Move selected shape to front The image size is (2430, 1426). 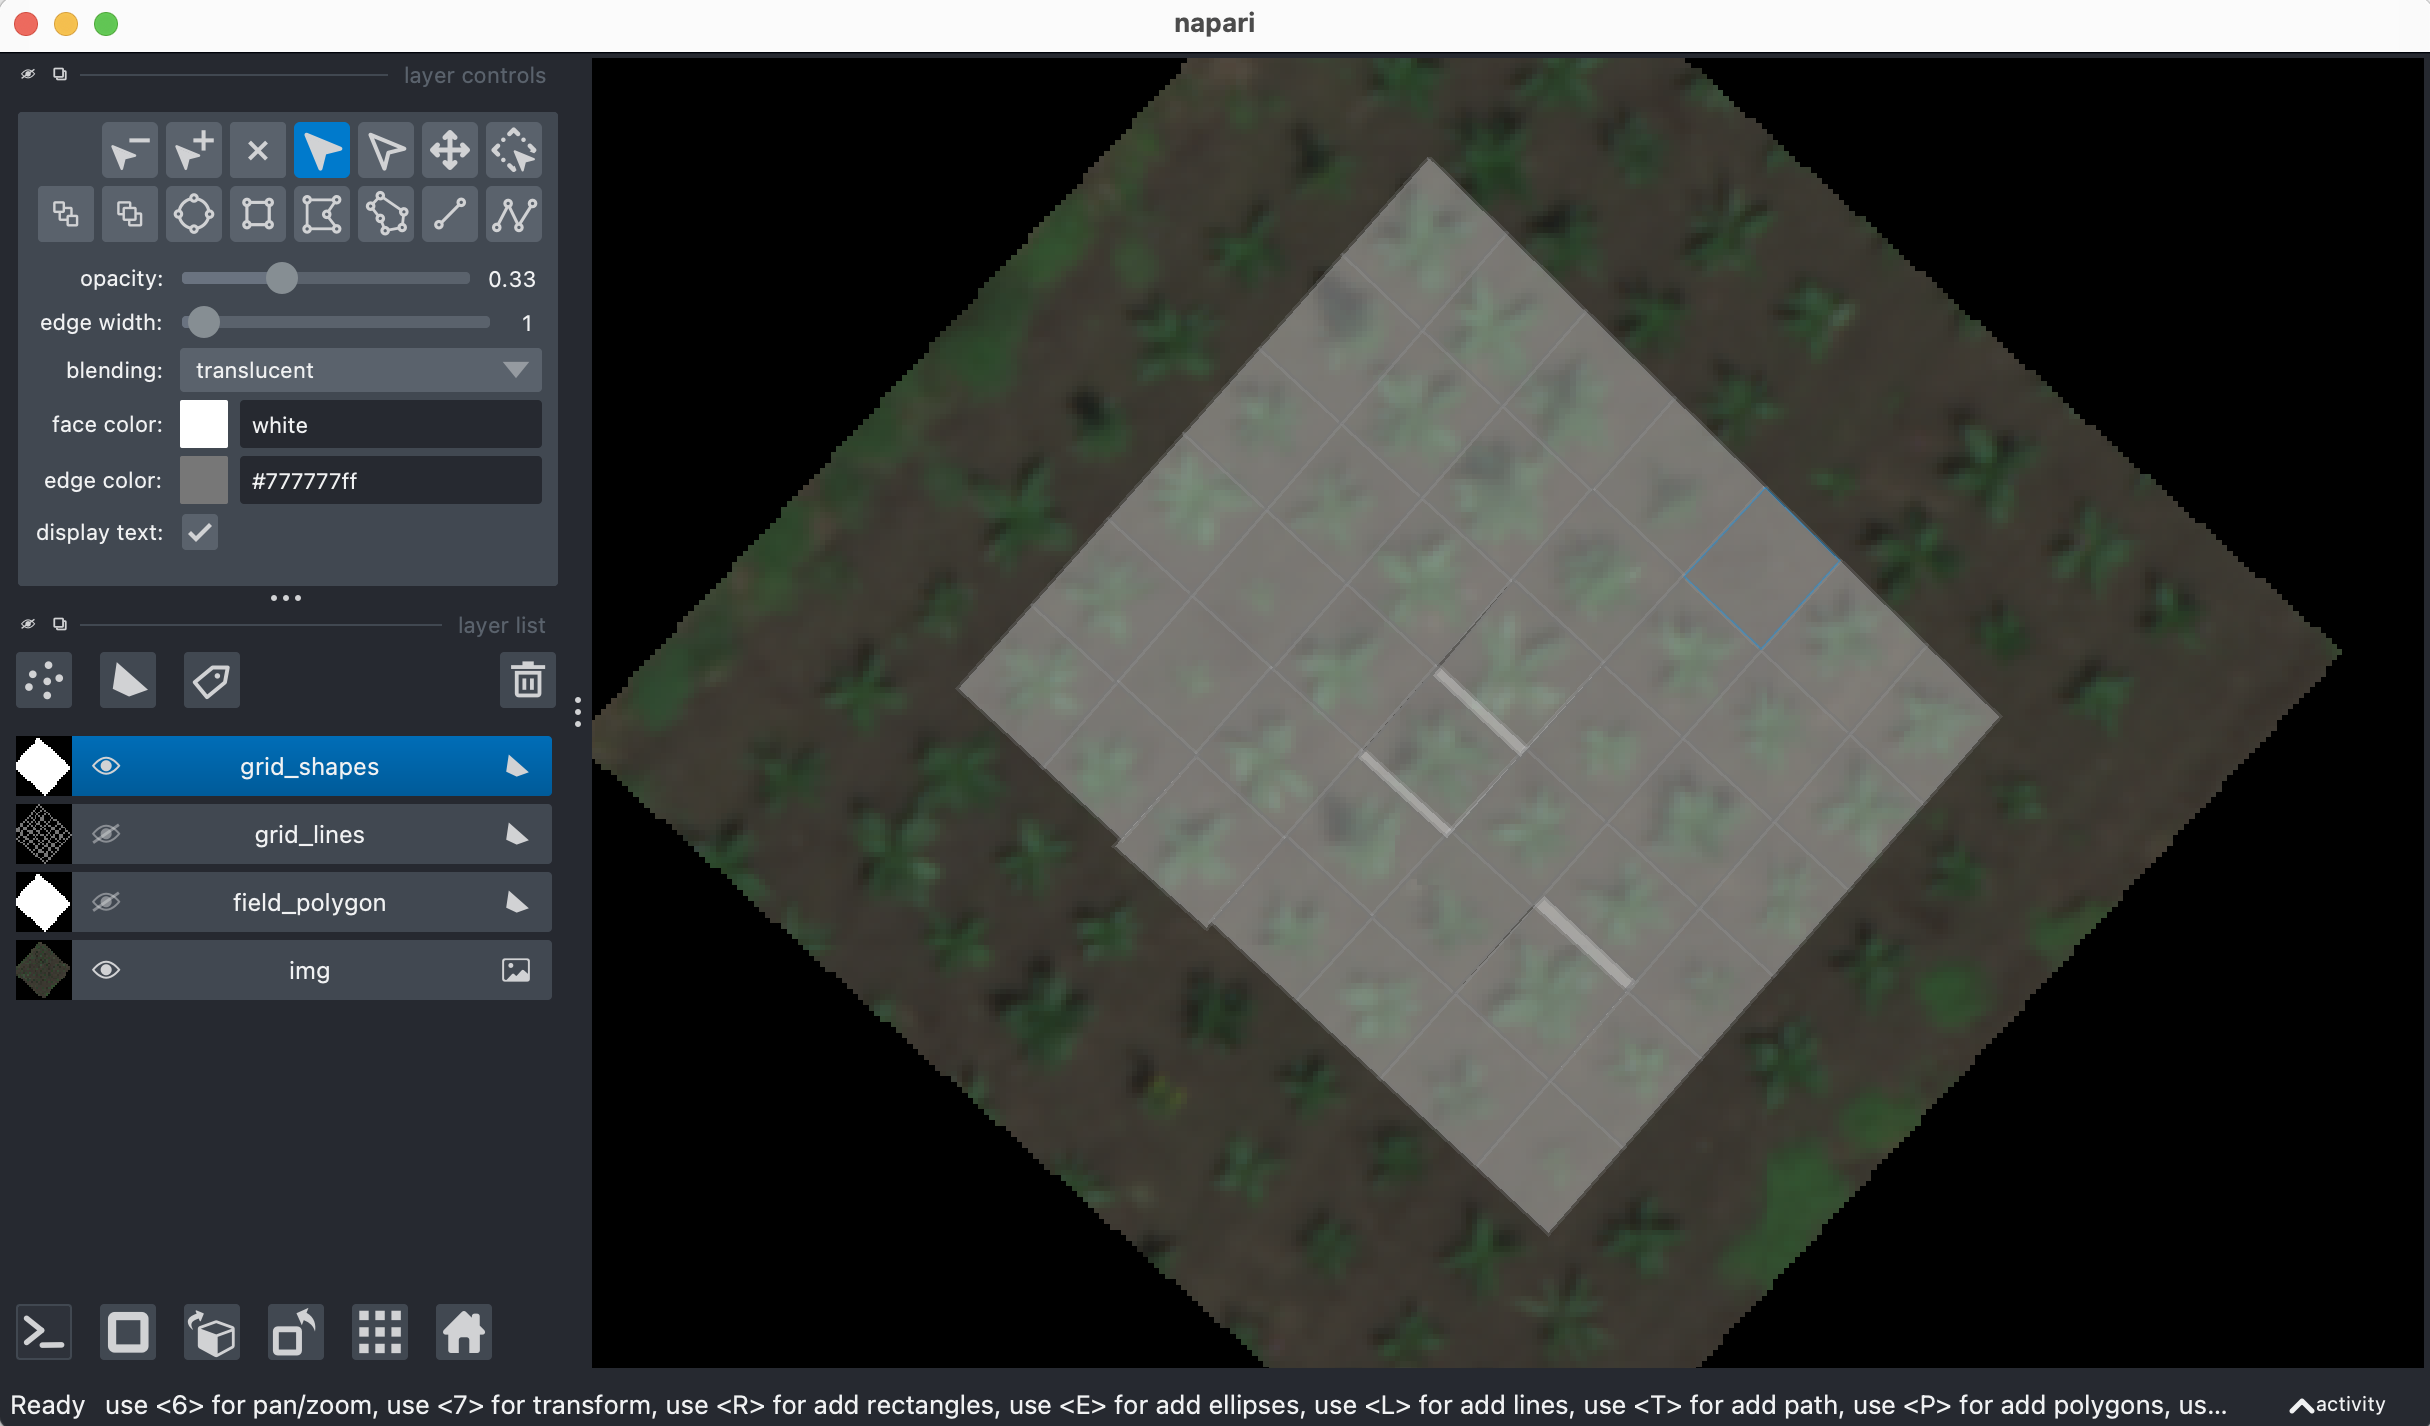click(129, 214)
